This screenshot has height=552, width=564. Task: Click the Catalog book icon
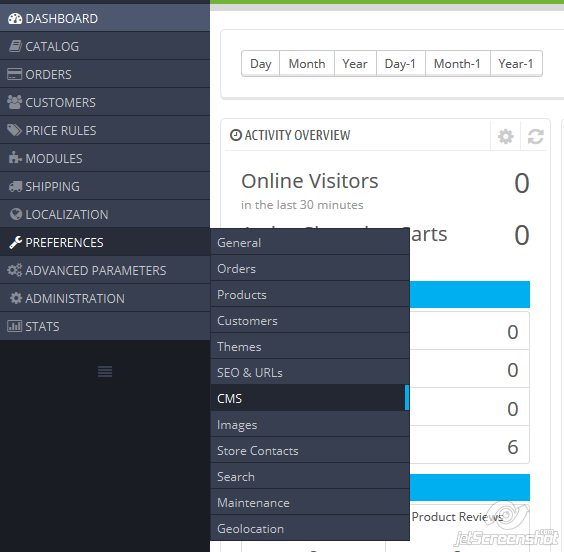pos(15,46)
